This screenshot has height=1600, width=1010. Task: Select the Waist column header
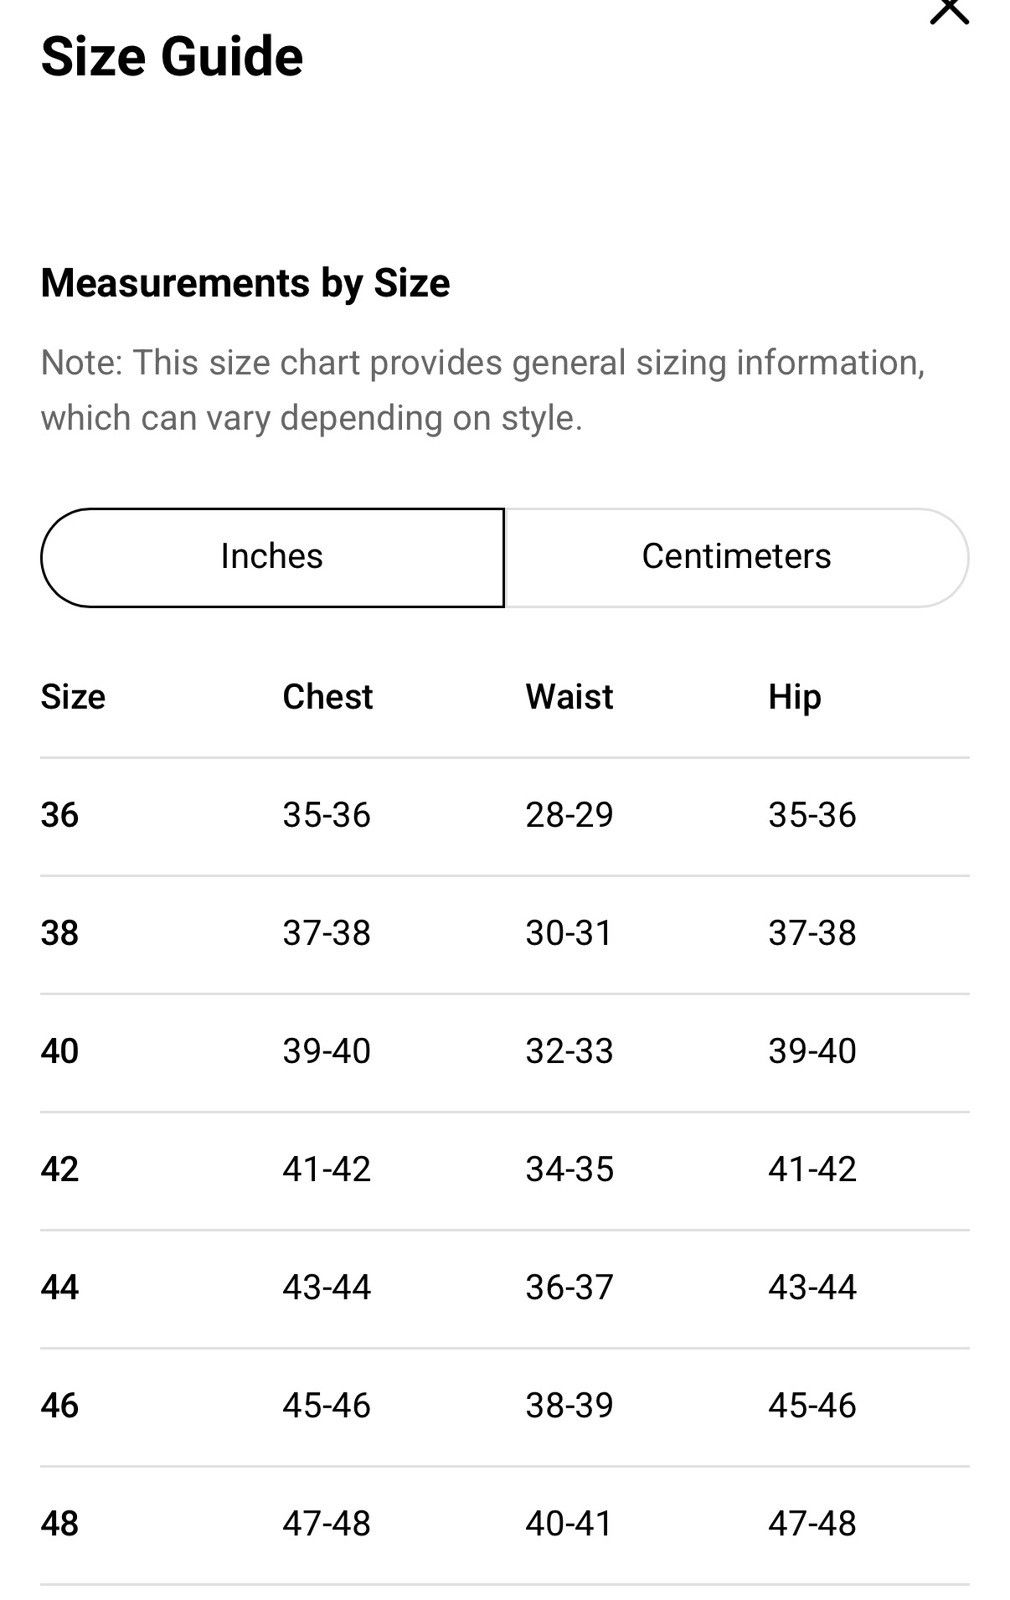tap(569, 696)
